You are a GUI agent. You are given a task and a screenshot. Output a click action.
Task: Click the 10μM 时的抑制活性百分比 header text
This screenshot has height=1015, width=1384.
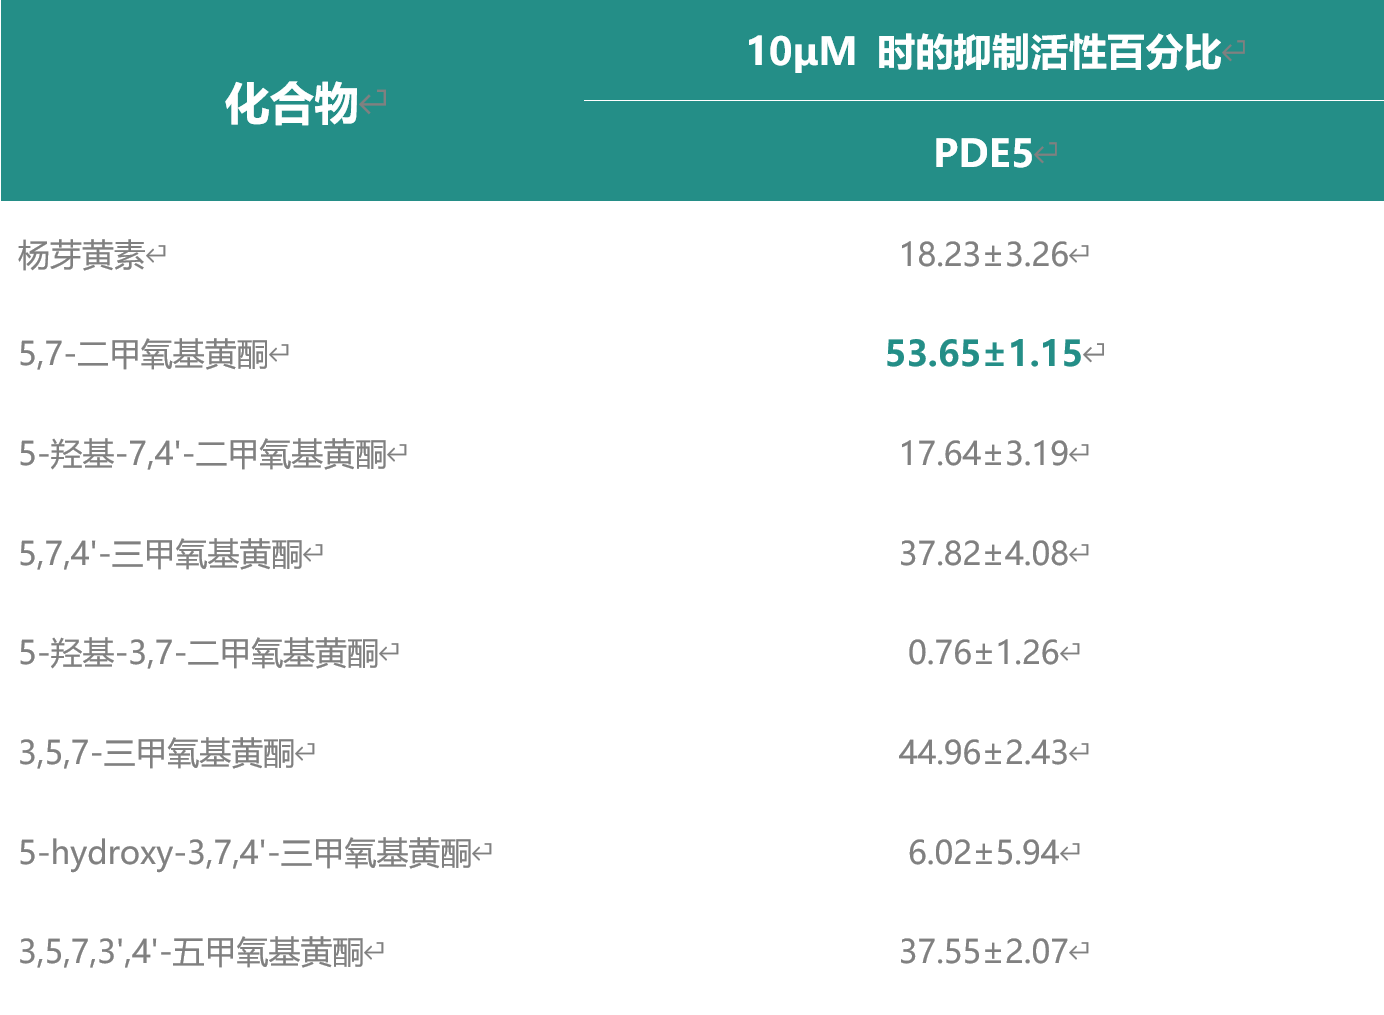pyautogui.click(x=983, y=52)
